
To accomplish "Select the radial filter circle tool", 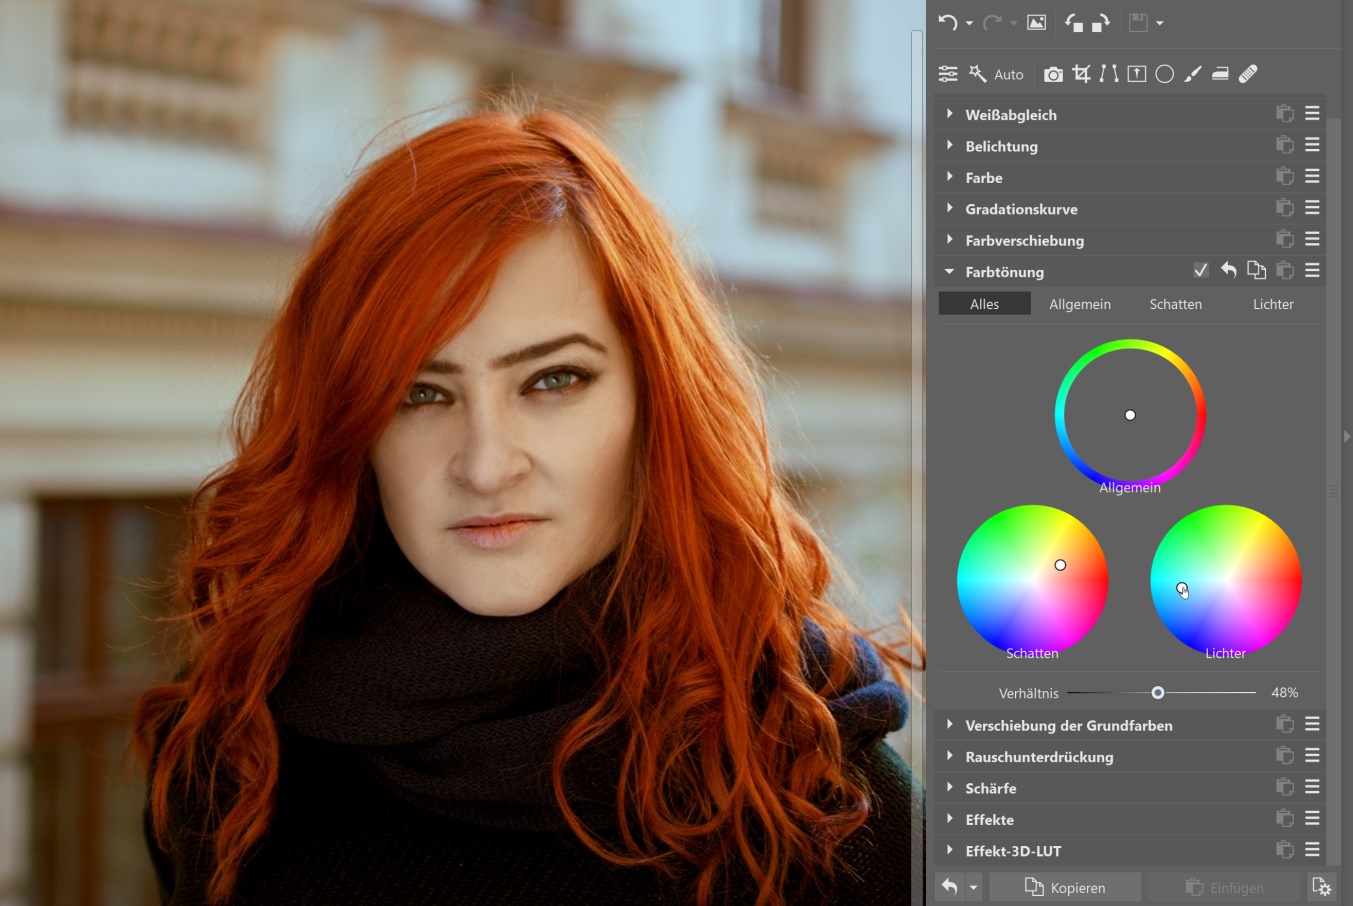I will click(1164, 74).
